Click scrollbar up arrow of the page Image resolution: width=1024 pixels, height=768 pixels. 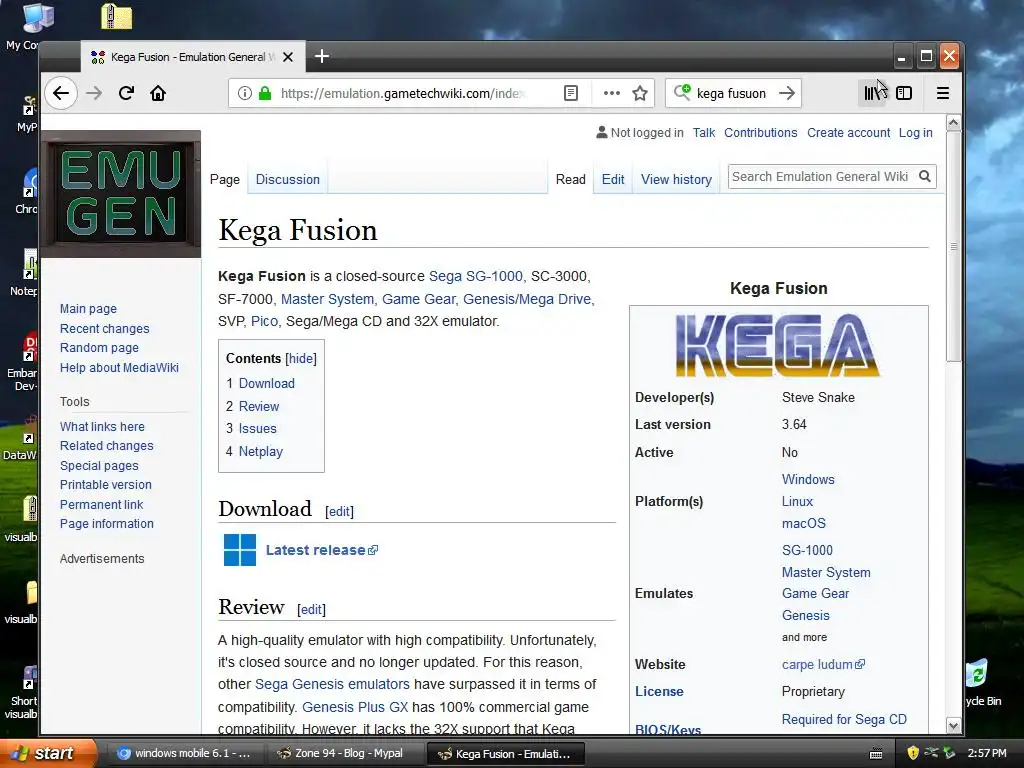(953, 123)
